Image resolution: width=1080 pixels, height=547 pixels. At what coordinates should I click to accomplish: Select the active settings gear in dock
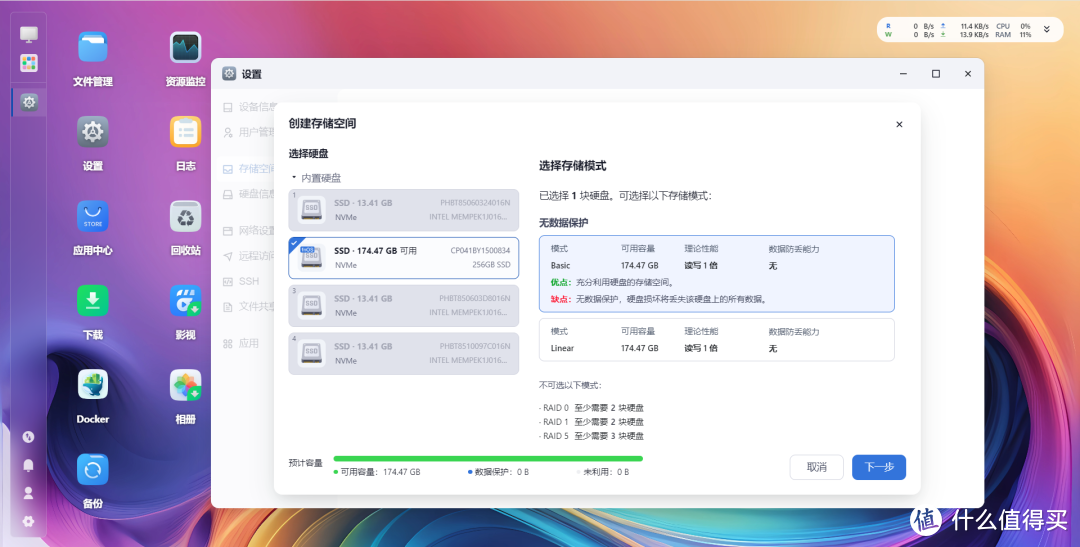tap(29, 103)
